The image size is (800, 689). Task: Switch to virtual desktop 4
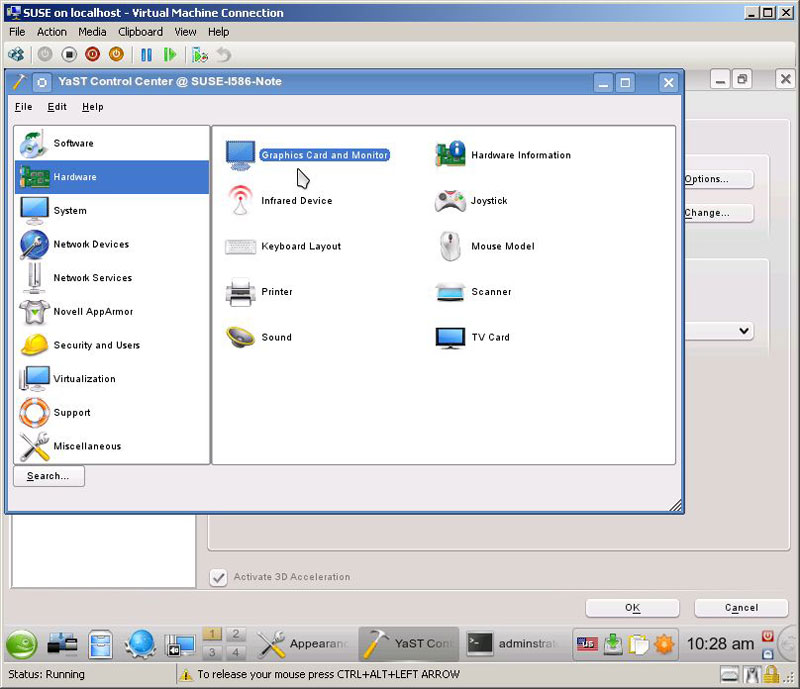click(x=236, y=652)
